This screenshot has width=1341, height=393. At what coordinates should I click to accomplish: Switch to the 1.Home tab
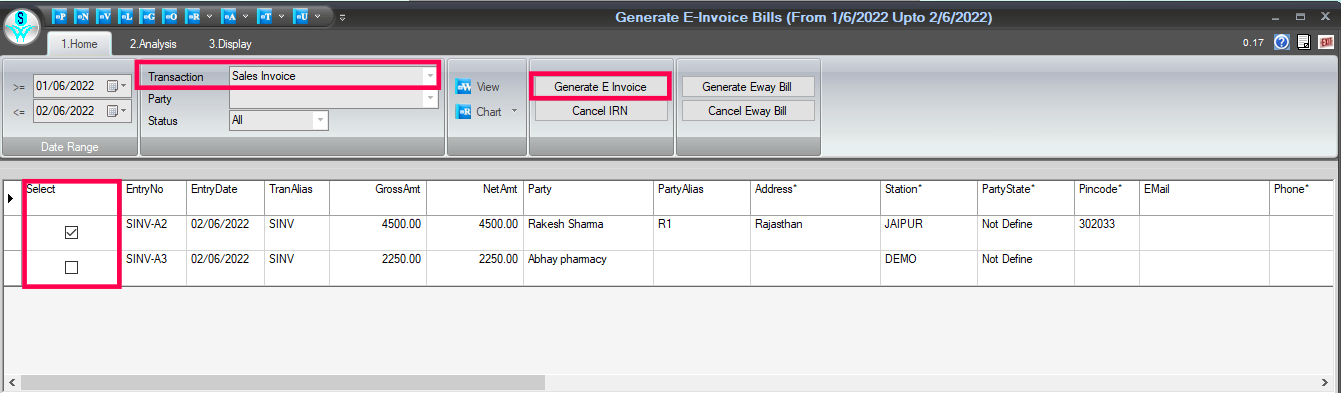coord(80,44)
